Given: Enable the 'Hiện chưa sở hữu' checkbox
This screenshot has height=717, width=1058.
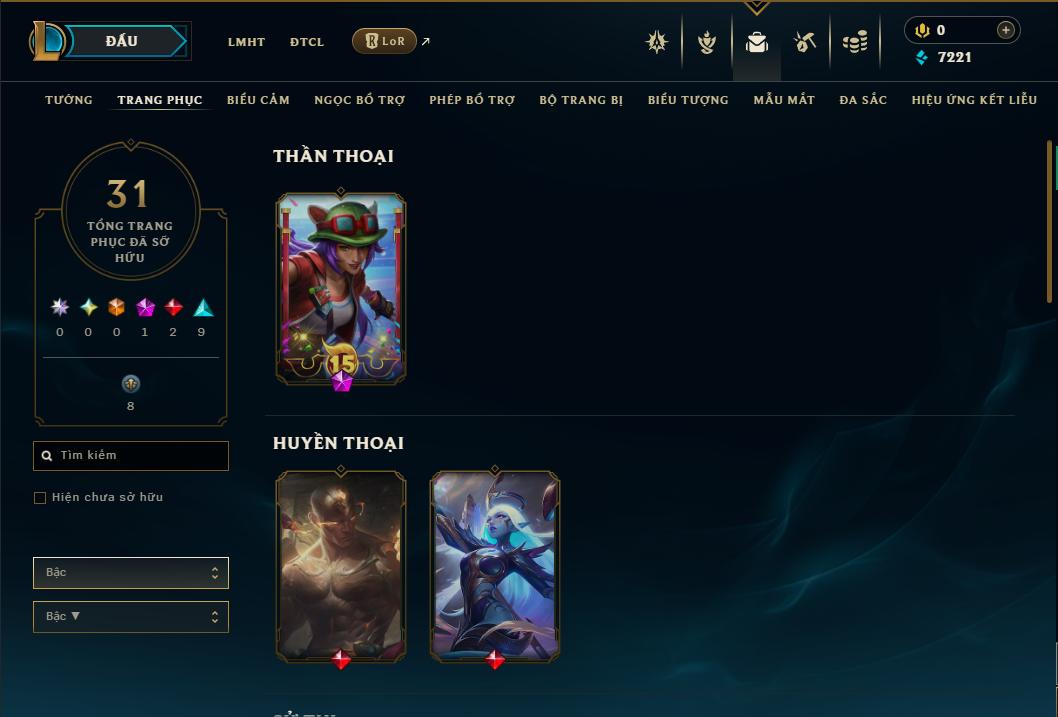Looking at the screenshot, I should (40, 498).
